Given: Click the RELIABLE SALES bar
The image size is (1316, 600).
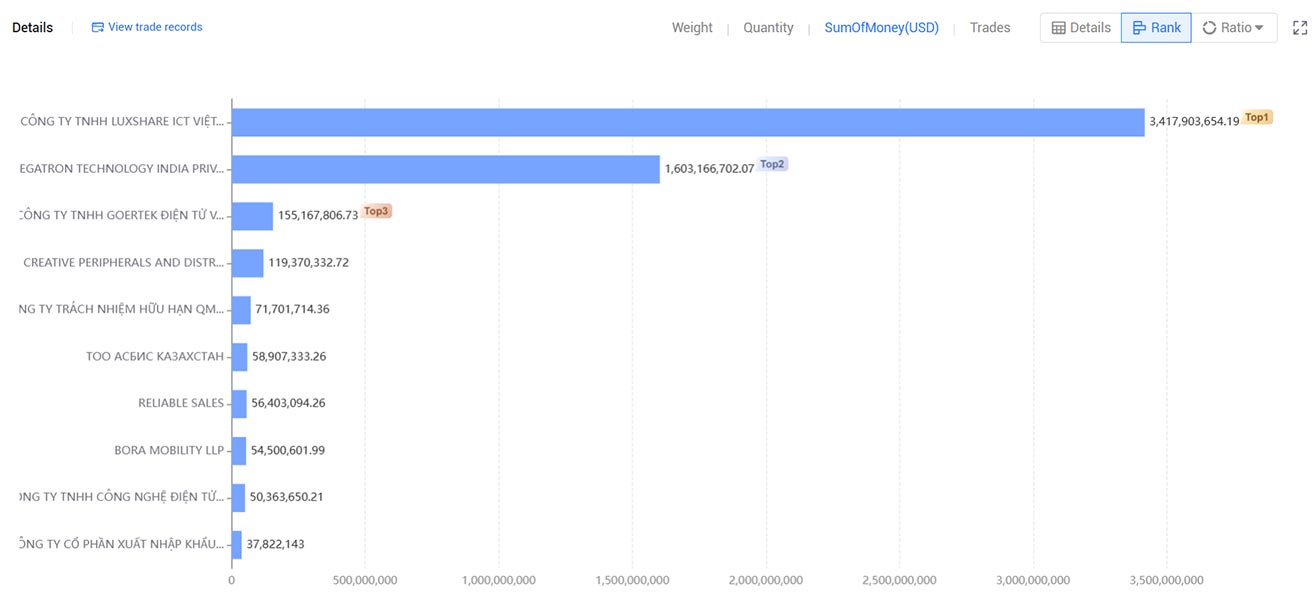Looking at the screenshot, I should (x=239, y=404).
